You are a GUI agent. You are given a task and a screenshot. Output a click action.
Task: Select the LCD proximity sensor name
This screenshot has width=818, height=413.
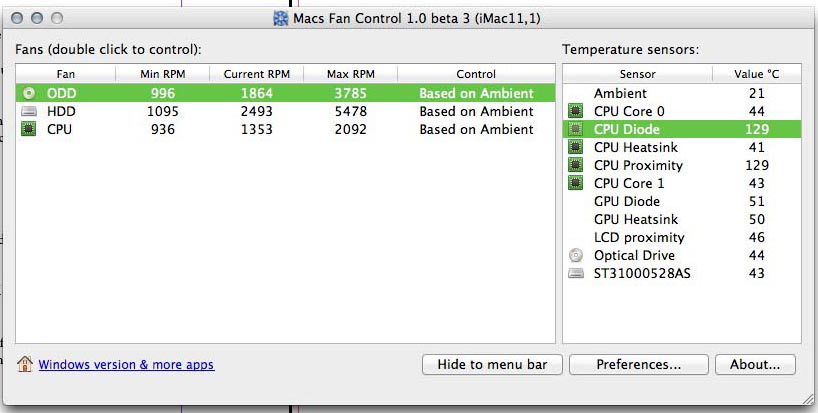point(639,237)
